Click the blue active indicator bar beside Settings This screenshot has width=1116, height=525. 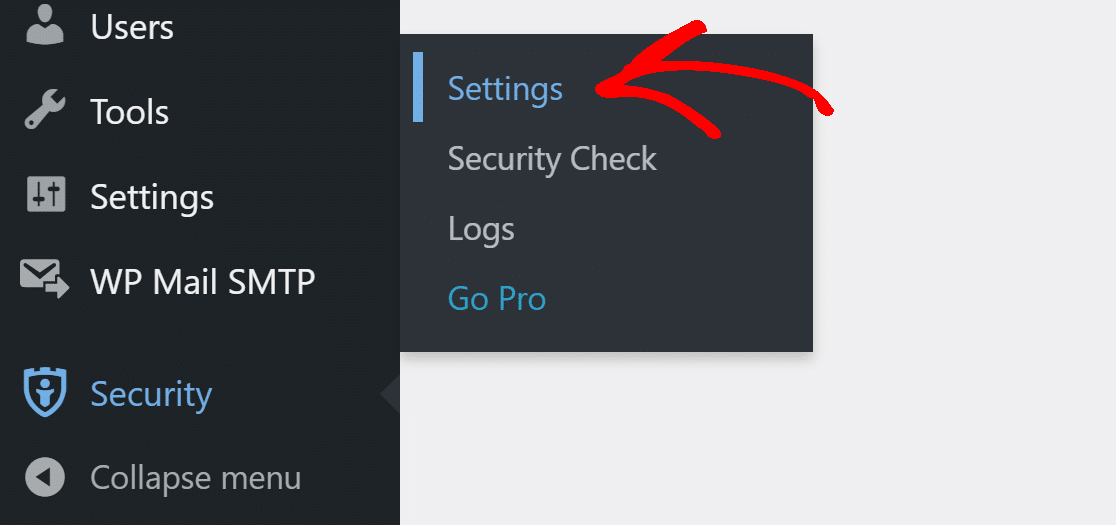coord(418,87)
